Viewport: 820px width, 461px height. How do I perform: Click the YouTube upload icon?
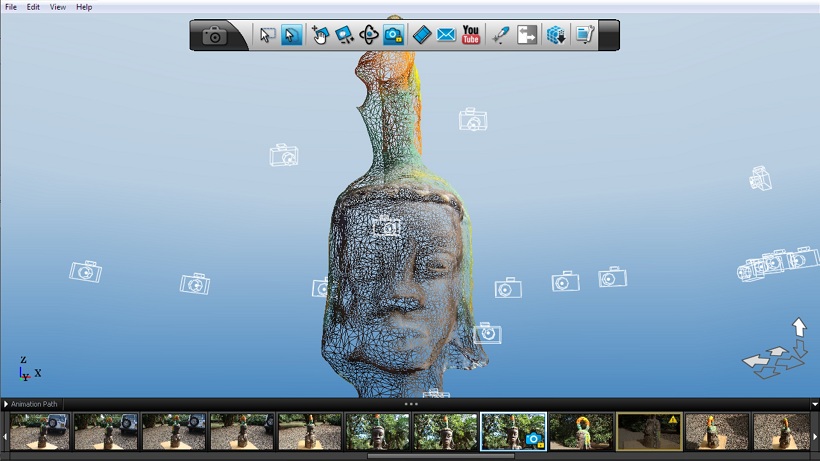[471, 35]
